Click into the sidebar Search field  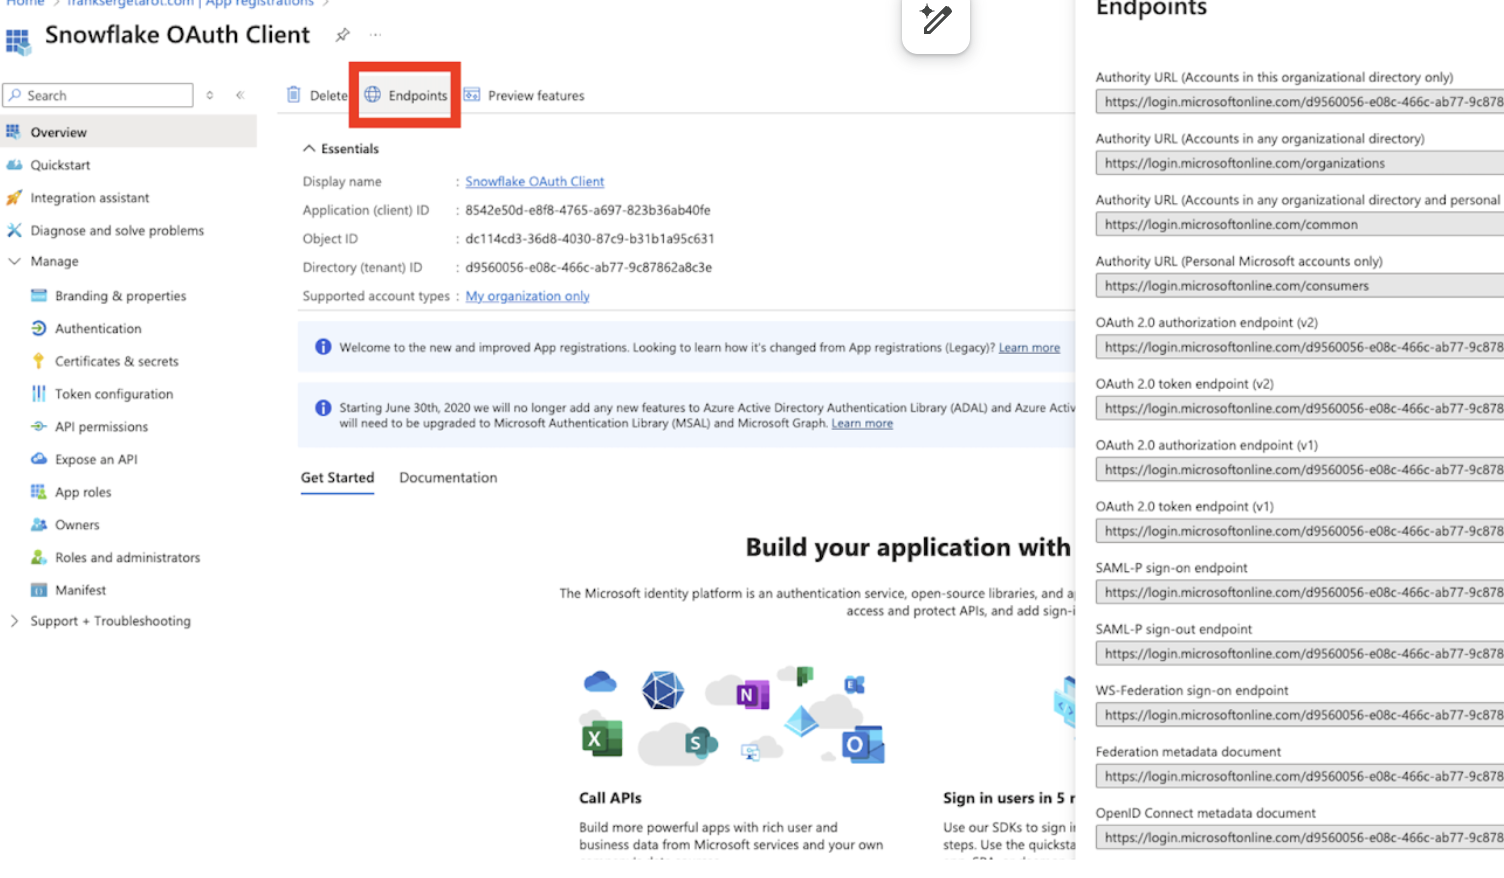(x=98, y=95)
